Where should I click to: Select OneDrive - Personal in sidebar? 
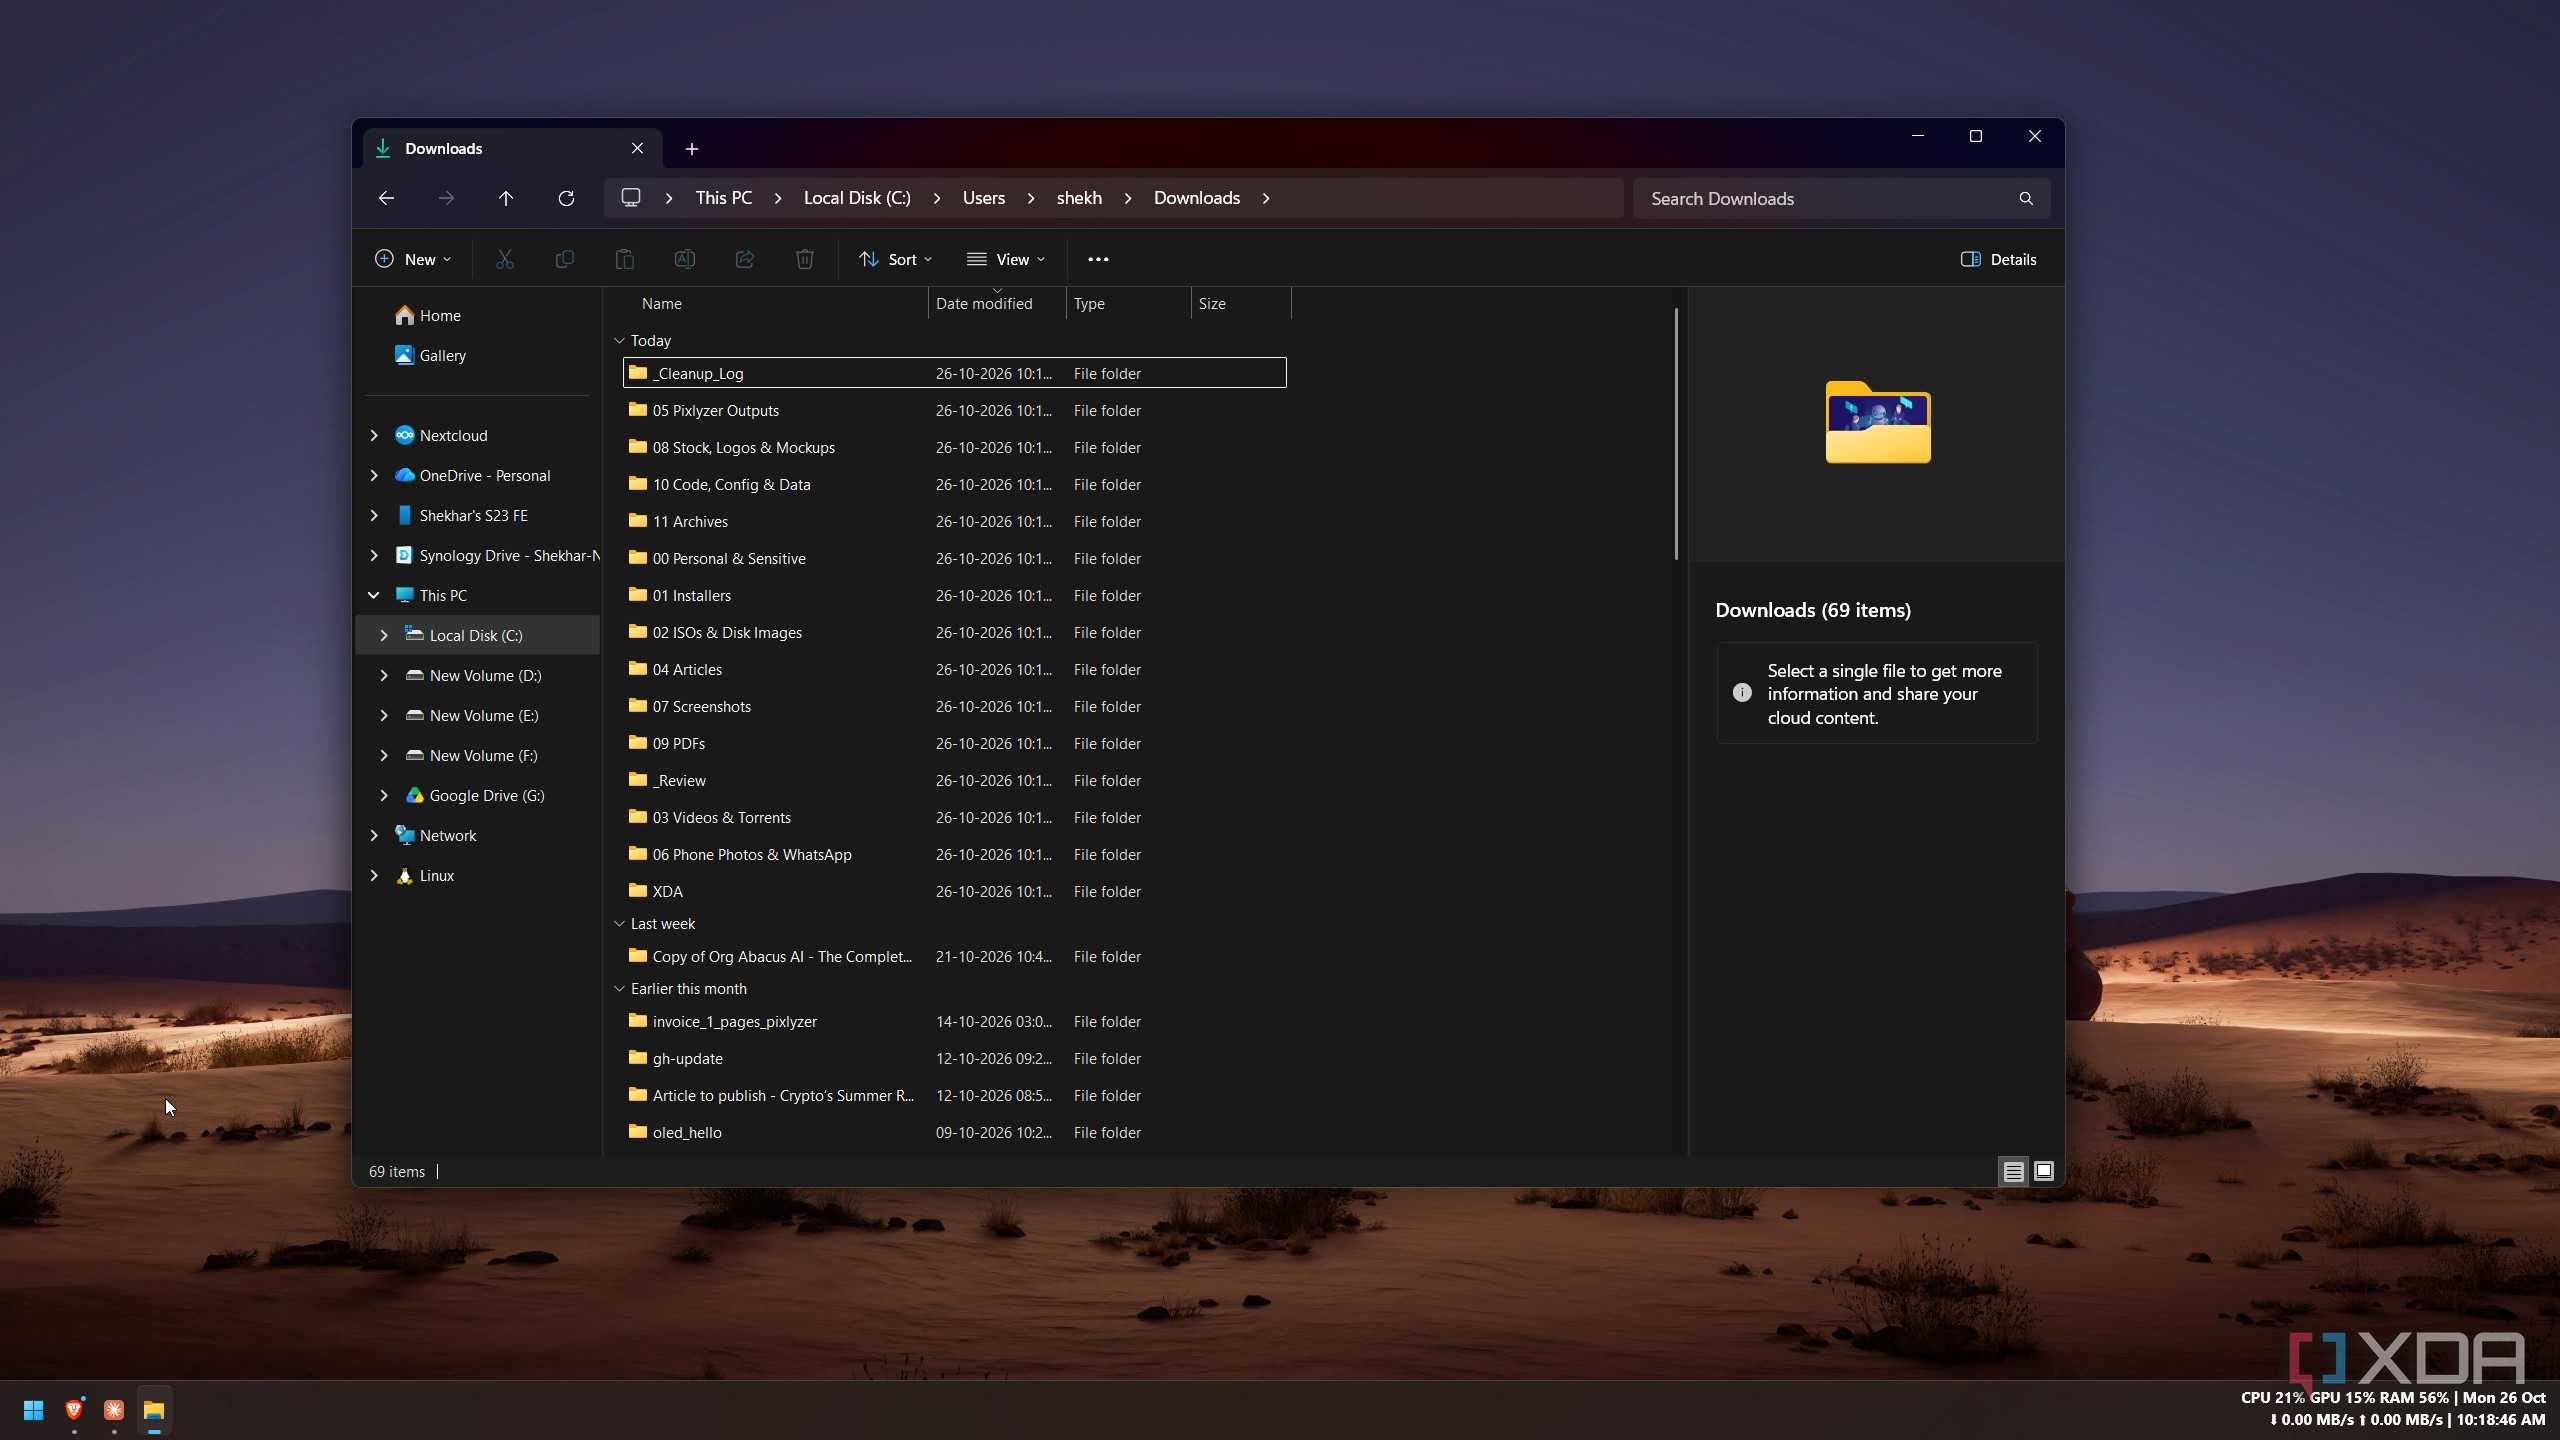click(472, 475)
